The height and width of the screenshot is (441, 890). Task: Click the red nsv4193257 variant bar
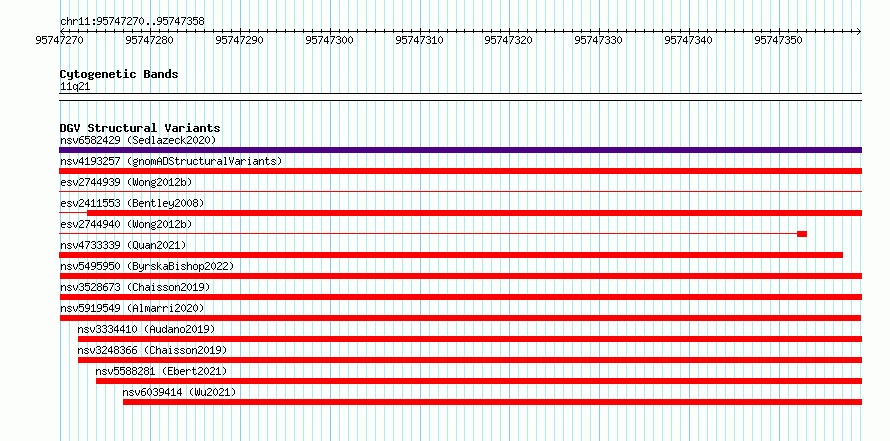[x=460, y=171]
